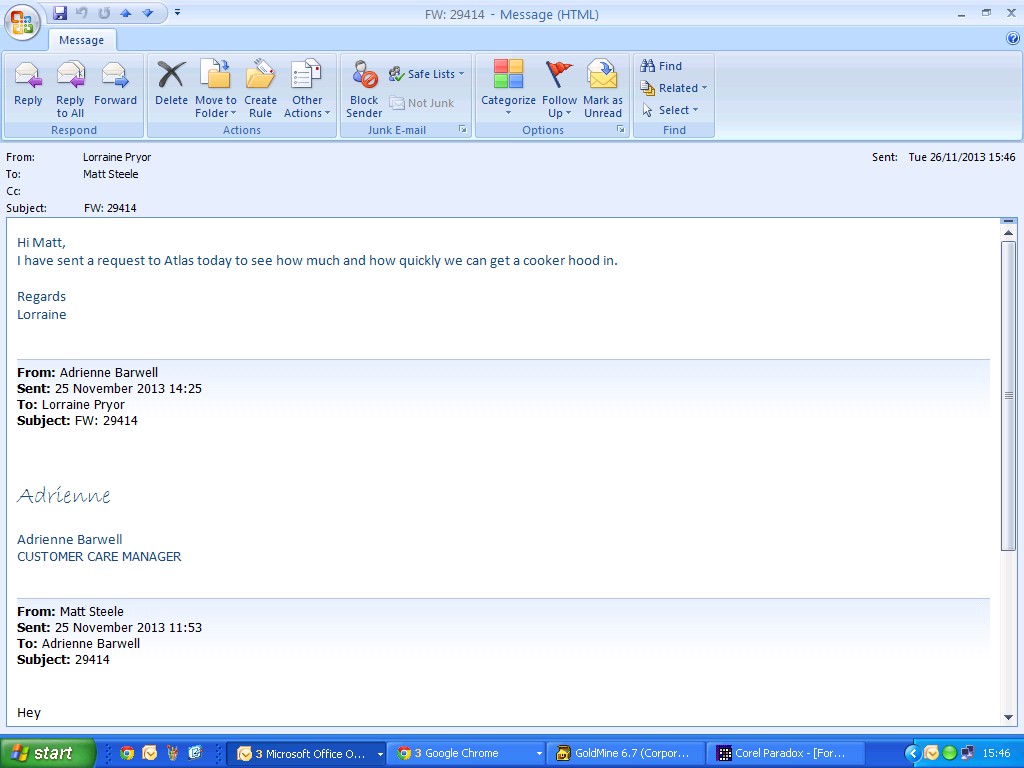
Task: Open the Options group dialog launcher
Action: coord(620,129)
